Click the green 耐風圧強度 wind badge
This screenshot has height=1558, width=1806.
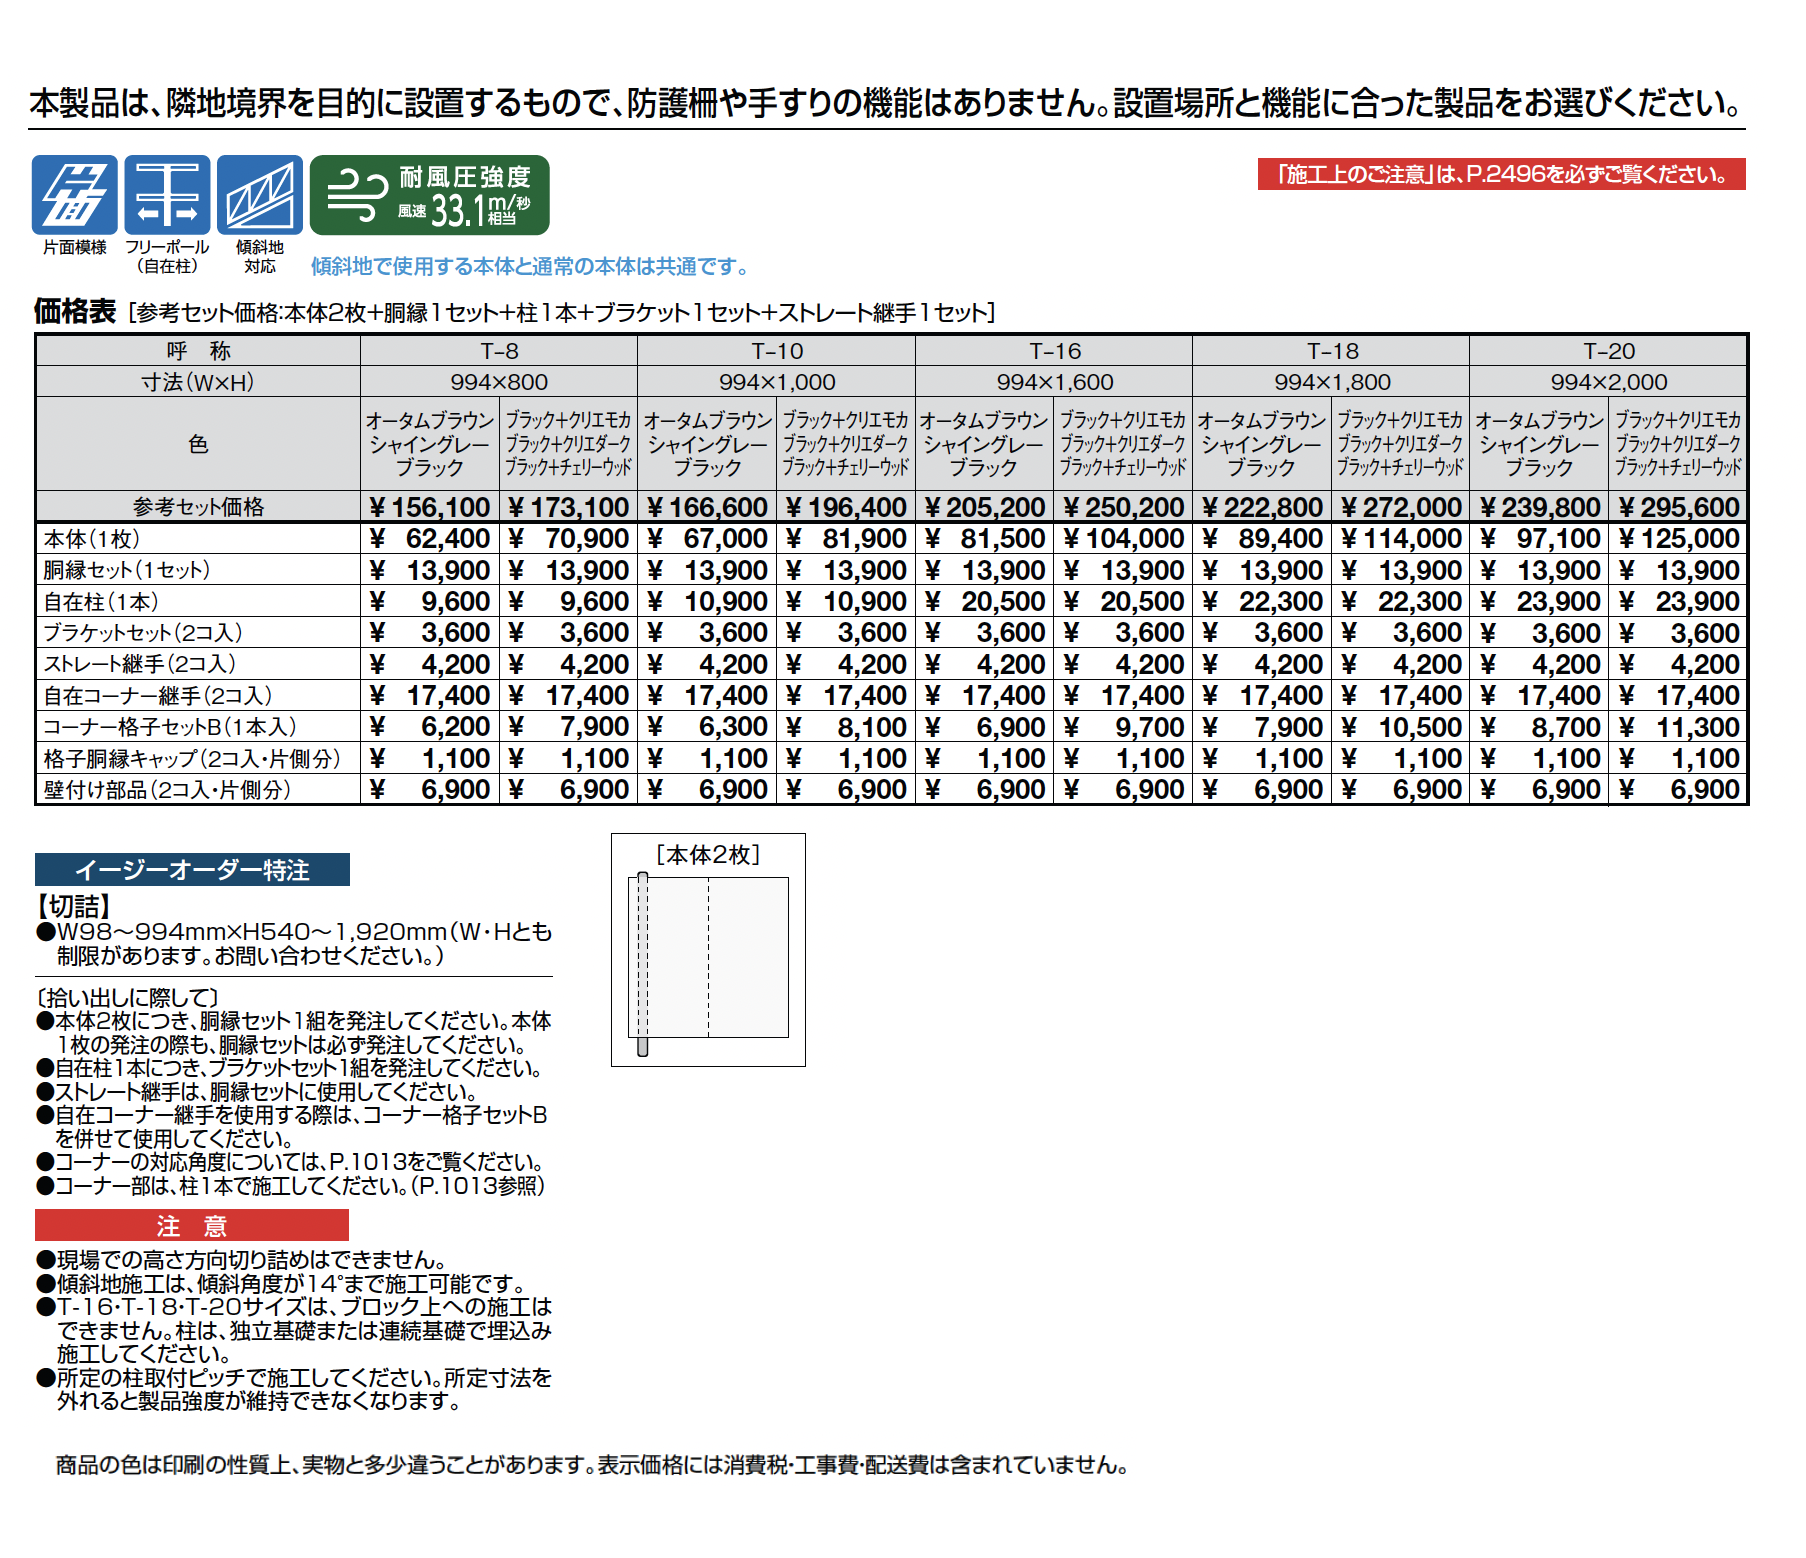[429, 195]
